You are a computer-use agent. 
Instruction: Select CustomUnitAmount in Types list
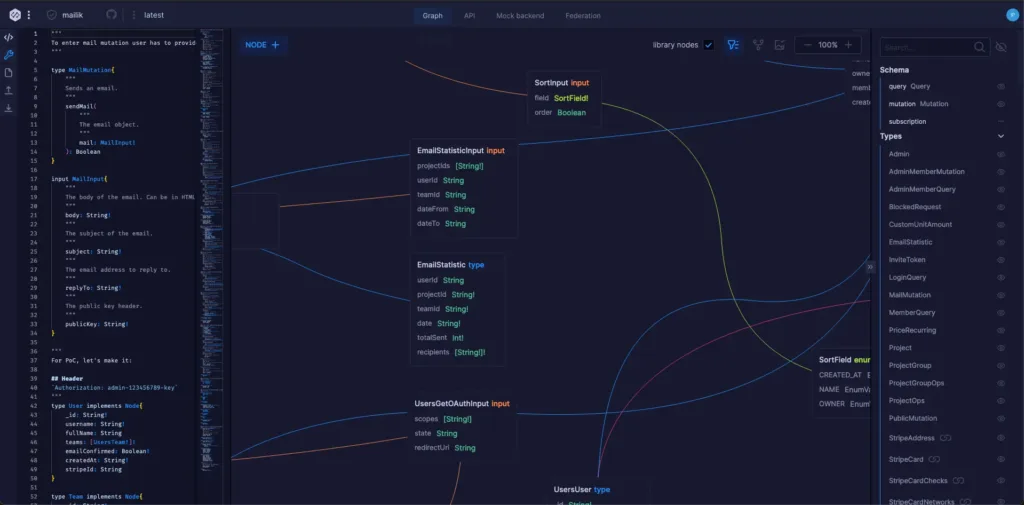coord(920,225)
